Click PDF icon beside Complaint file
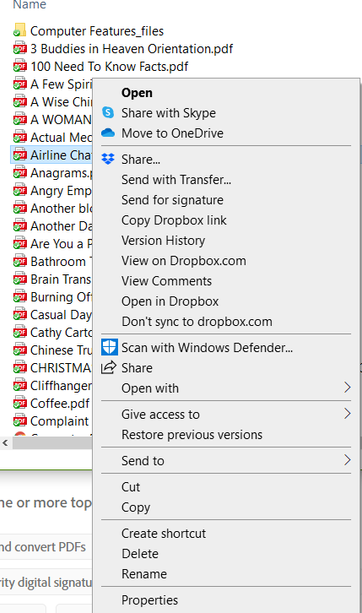Image resolution: width=362 pixels, height=613 pixels. [20, 421]
